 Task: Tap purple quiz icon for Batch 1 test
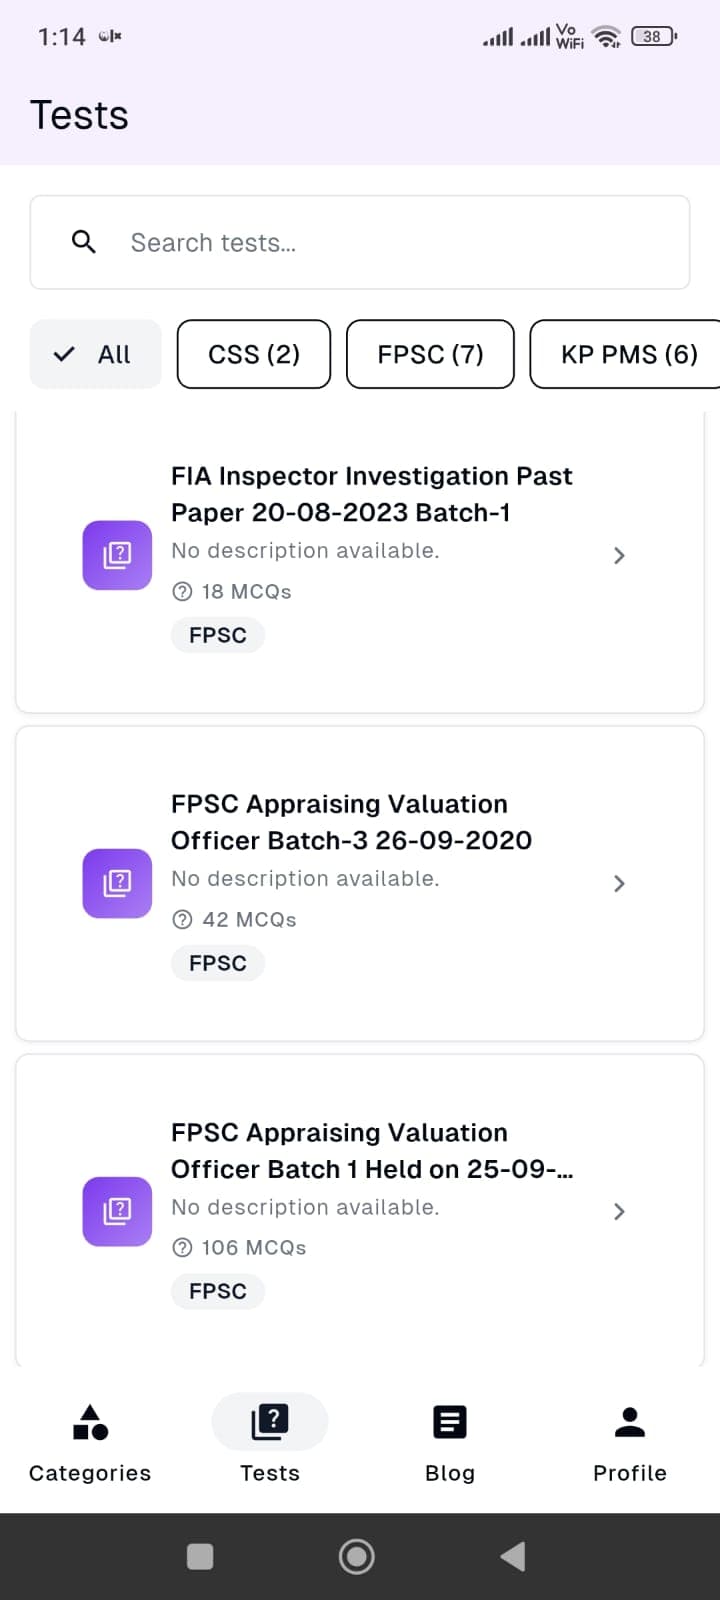click(117, 1211)
